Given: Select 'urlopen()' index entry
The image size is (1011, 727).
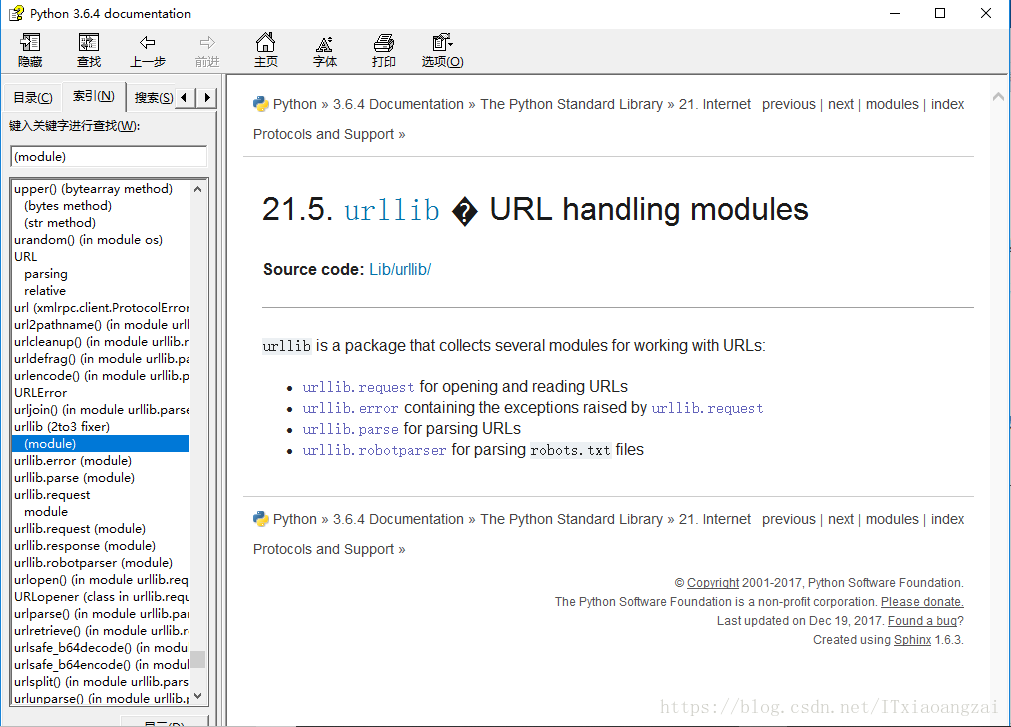Looking at the screenshot, I should (x=101, y=580).
